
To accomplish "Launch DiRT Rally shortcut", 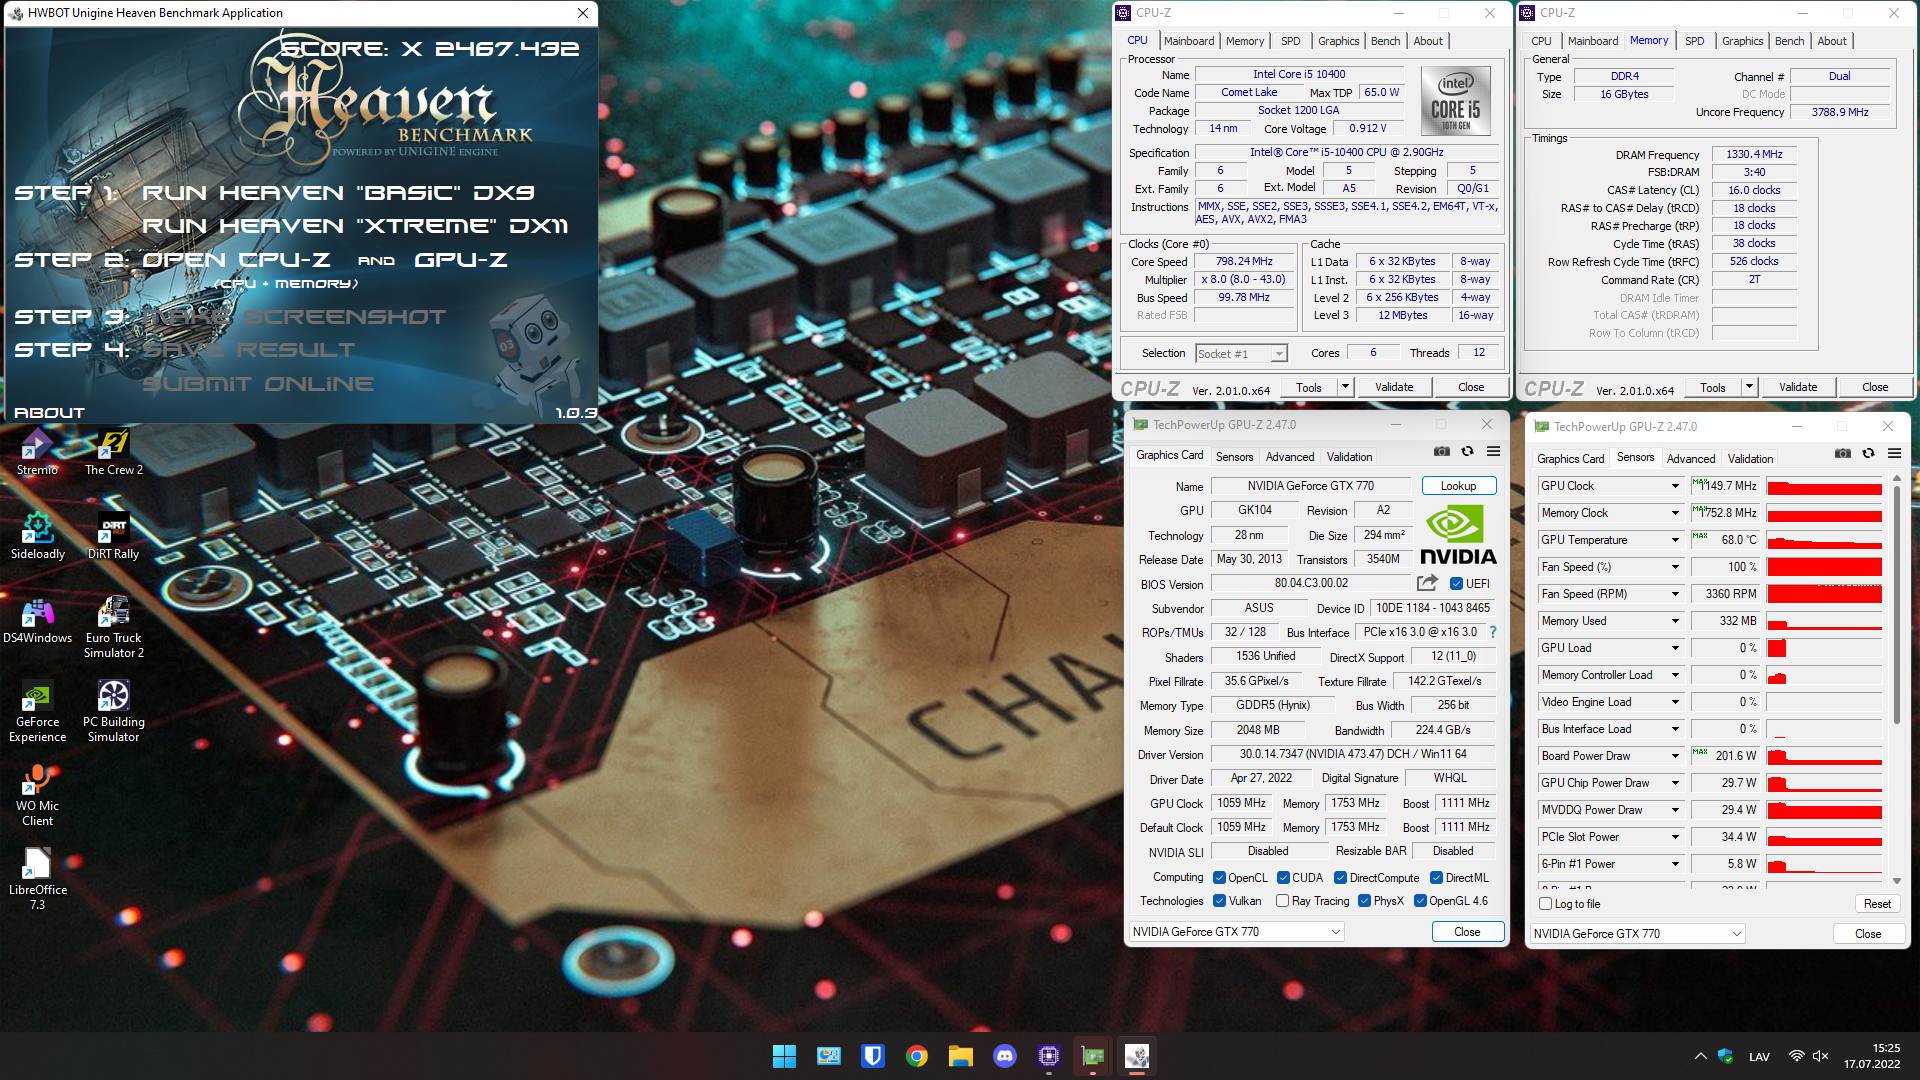I will 113,536.
